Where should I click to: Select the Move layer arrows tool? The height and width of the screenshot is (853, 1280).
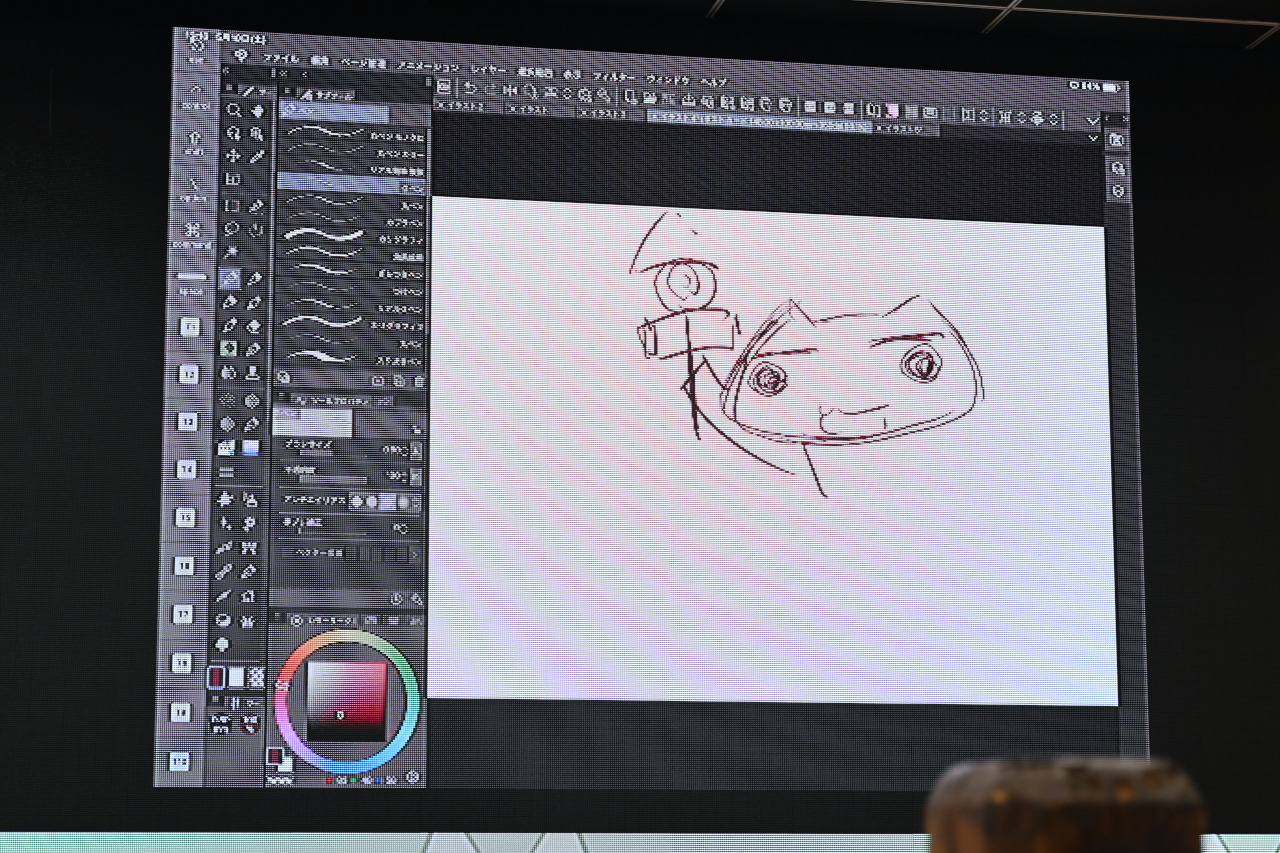coord(233,156)
